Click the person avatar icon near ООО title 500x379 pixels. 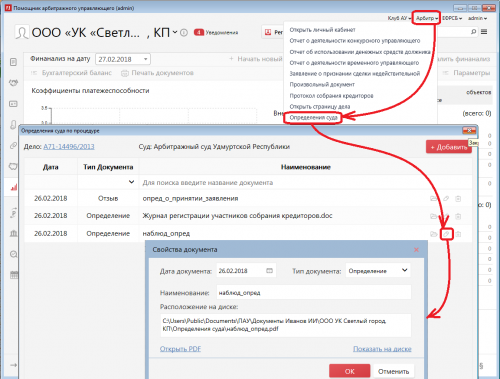click(x=22, y=33)
